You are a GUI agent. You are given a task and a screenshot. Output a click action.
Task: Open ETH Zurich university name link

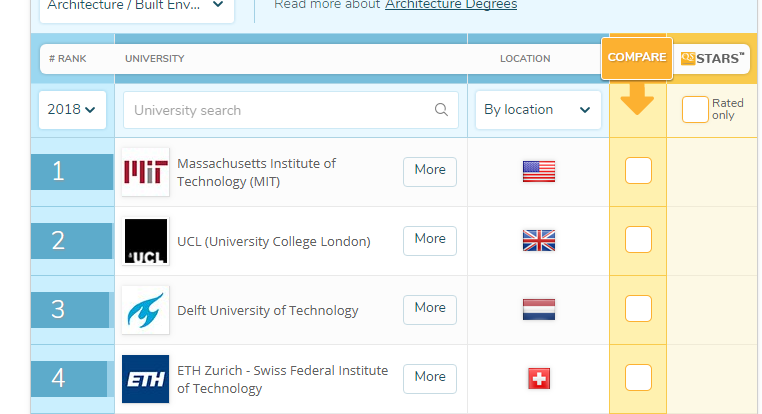(x=282, y=380)
